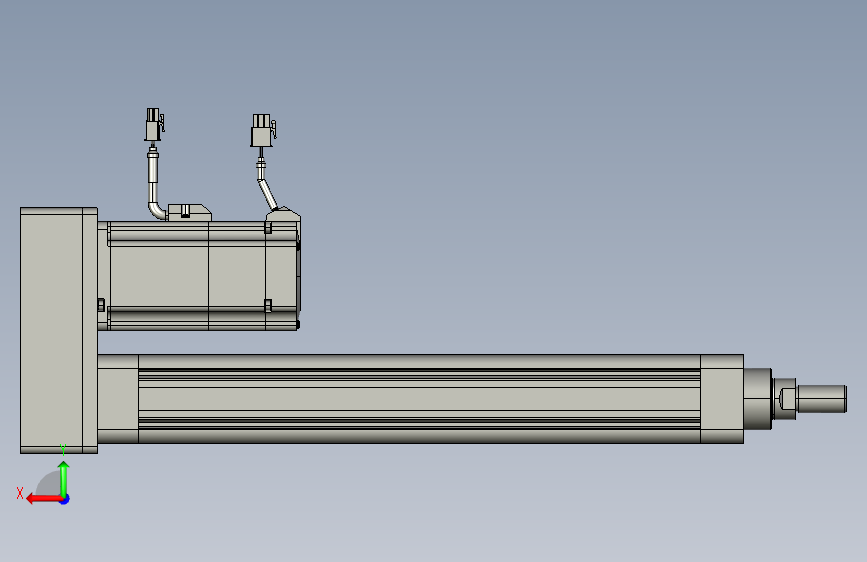Select the left cable connector plug above the motor
Viewport: 867px width, 562px height.
point(154,124)
